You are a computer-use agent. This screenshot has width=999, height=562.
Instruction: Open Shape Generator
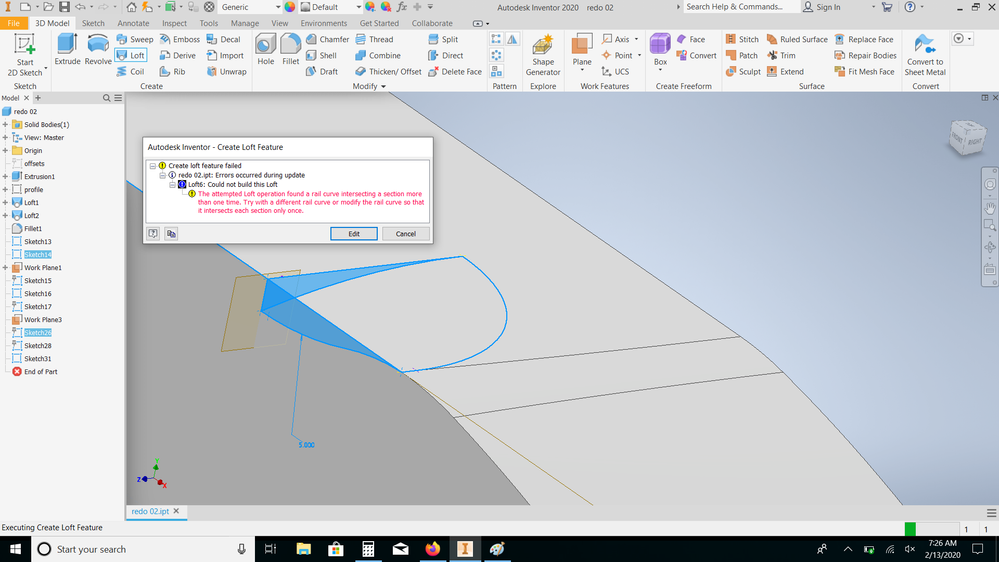543,55
